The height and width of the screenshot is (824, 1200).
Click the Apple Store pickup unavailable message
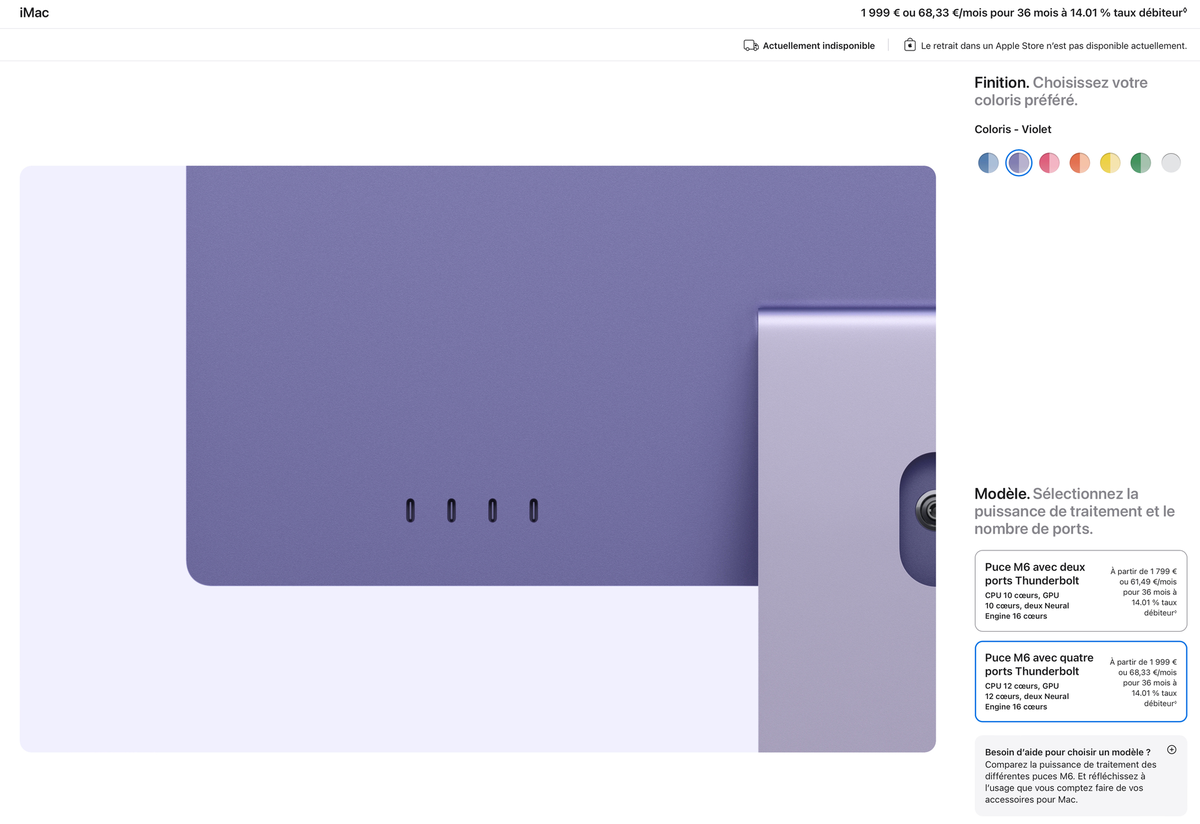(1054, 46)
